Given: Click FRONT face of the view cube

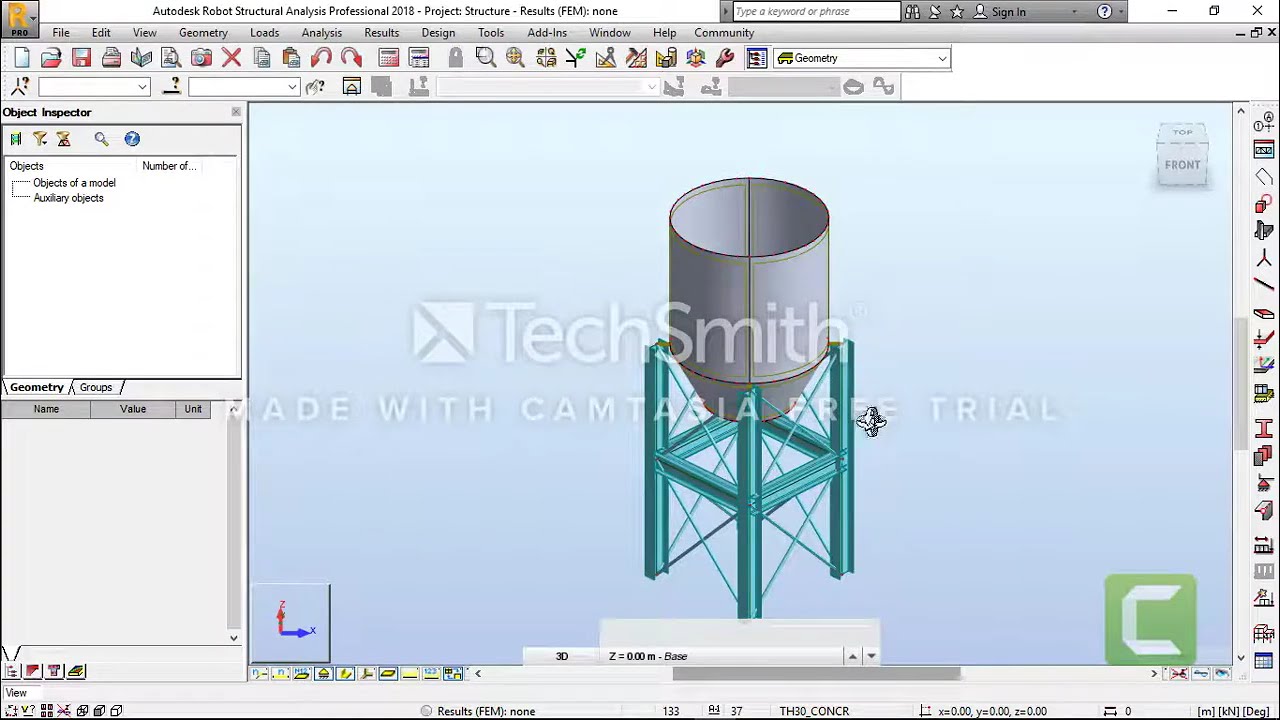Looking at the screenshot, I should click(1182, 166).
